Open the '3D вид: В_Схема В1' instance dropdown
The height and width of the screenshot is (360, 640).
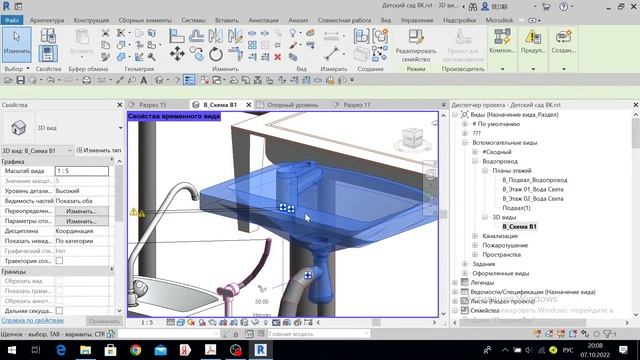click(x=37, y=151)
